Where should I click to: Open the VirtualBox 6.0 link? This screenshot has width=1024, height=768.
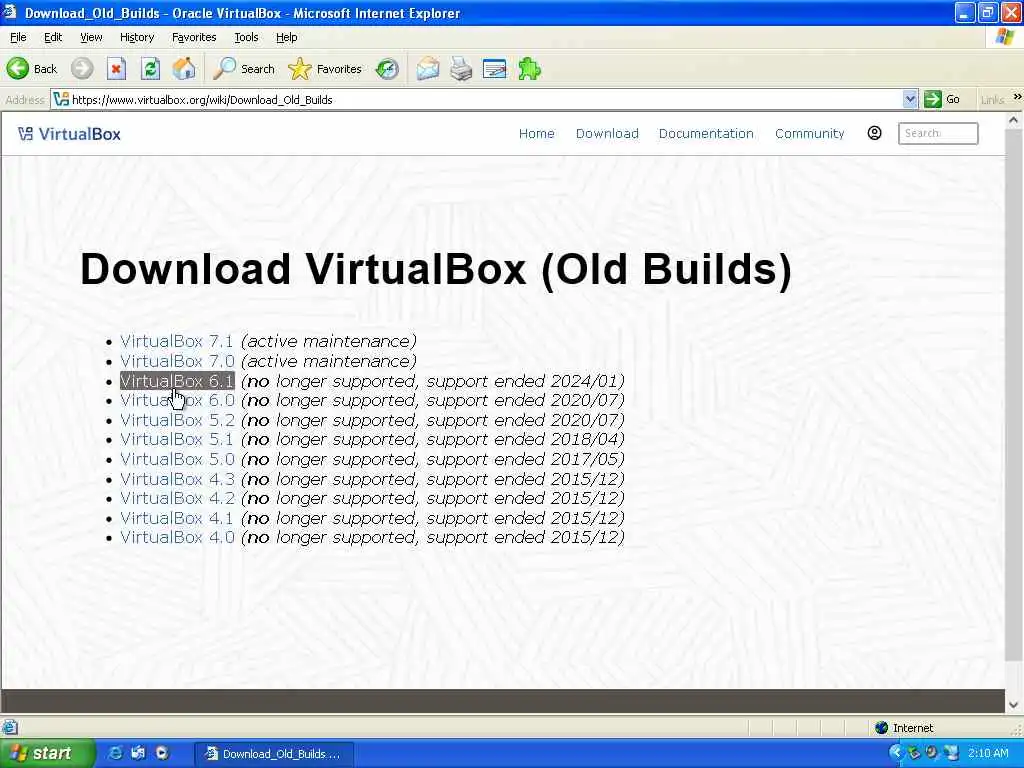point(177,400)
